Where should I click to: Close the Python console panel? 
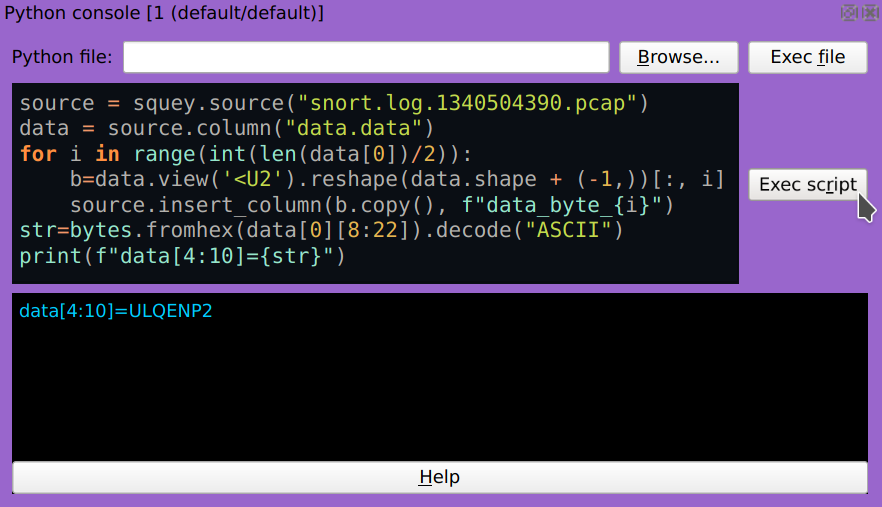(x=868, y=13)
